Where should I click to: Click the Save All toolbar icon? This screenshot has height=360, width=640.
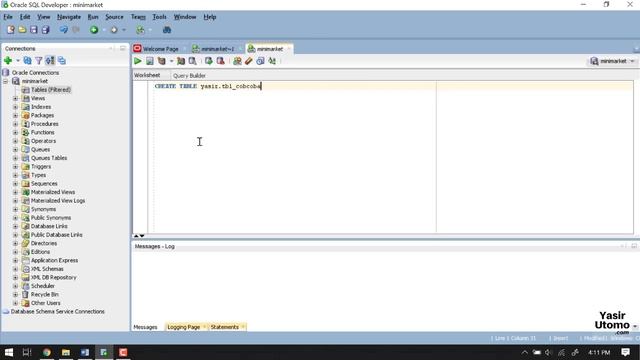tap(45, 30)
